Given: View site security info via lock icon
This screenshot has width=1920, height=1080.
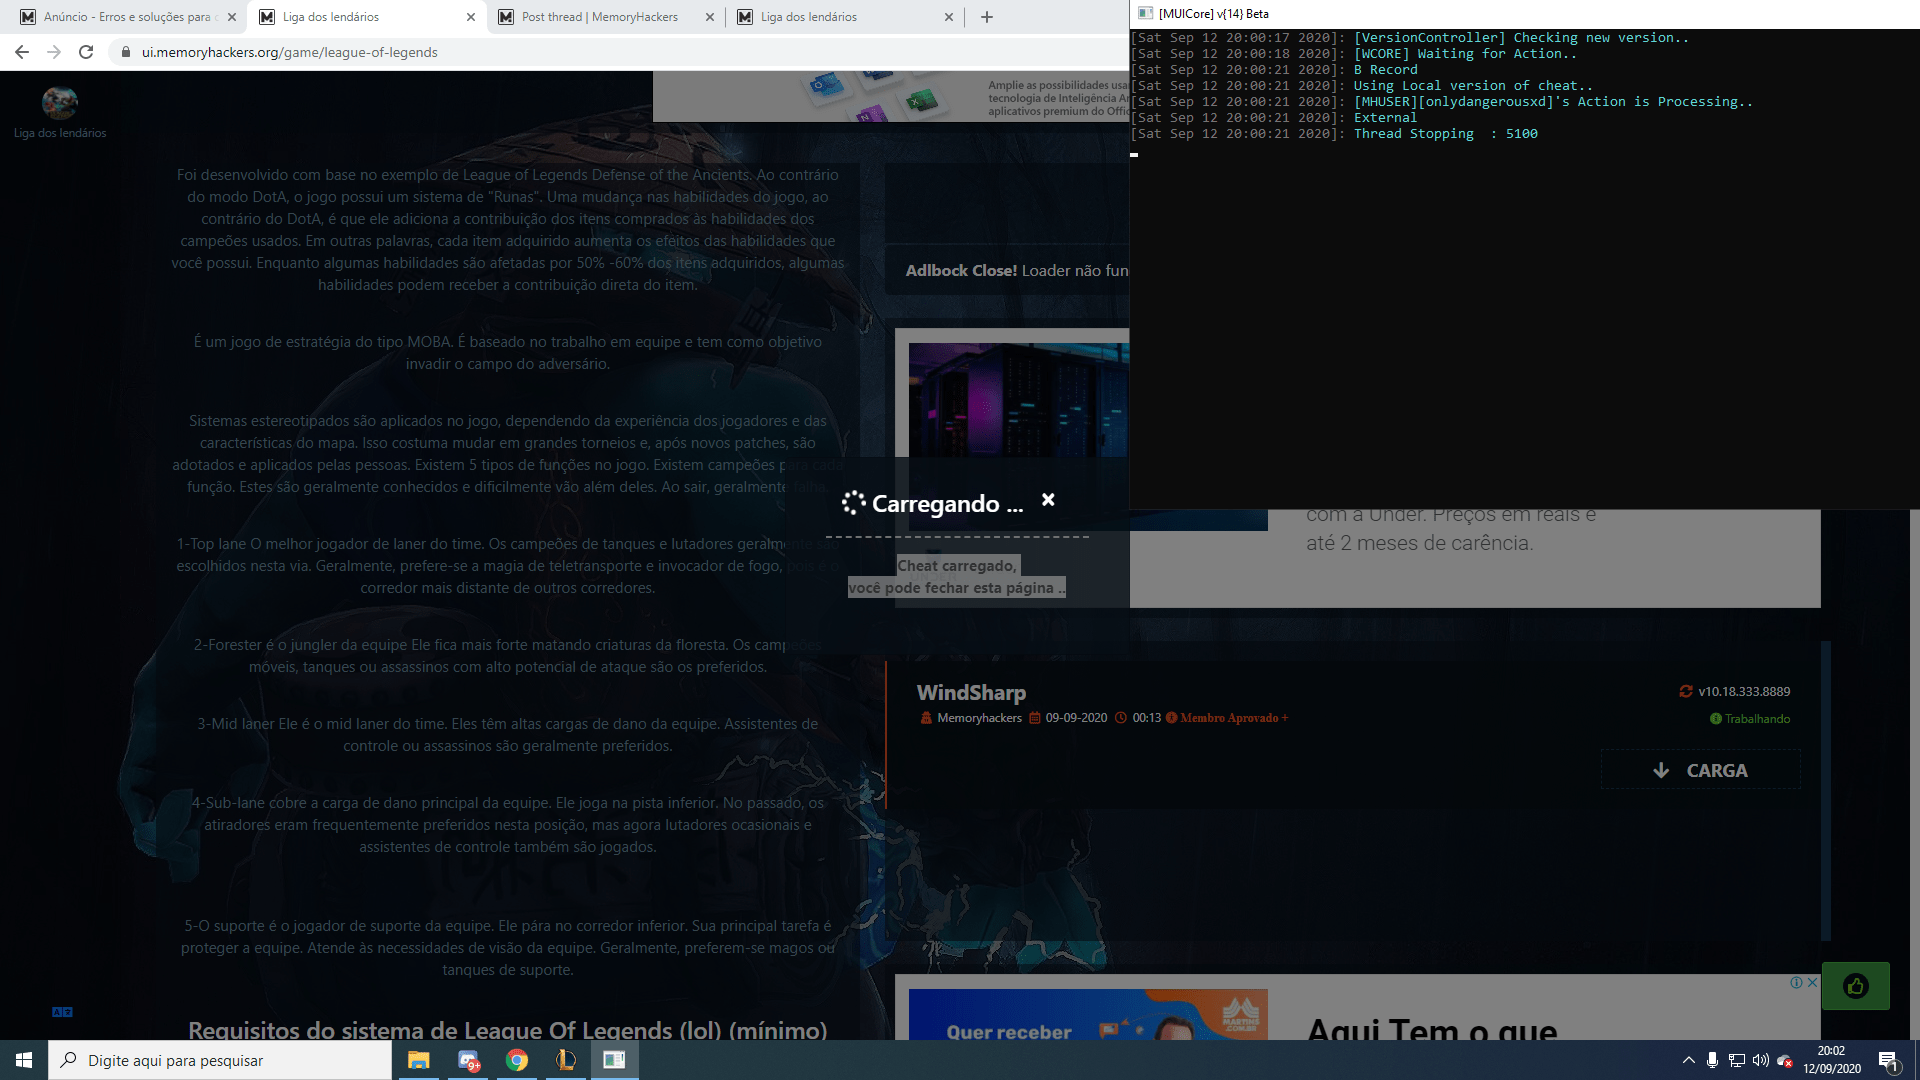Looking at the screenshot, I should coord(126,52).
